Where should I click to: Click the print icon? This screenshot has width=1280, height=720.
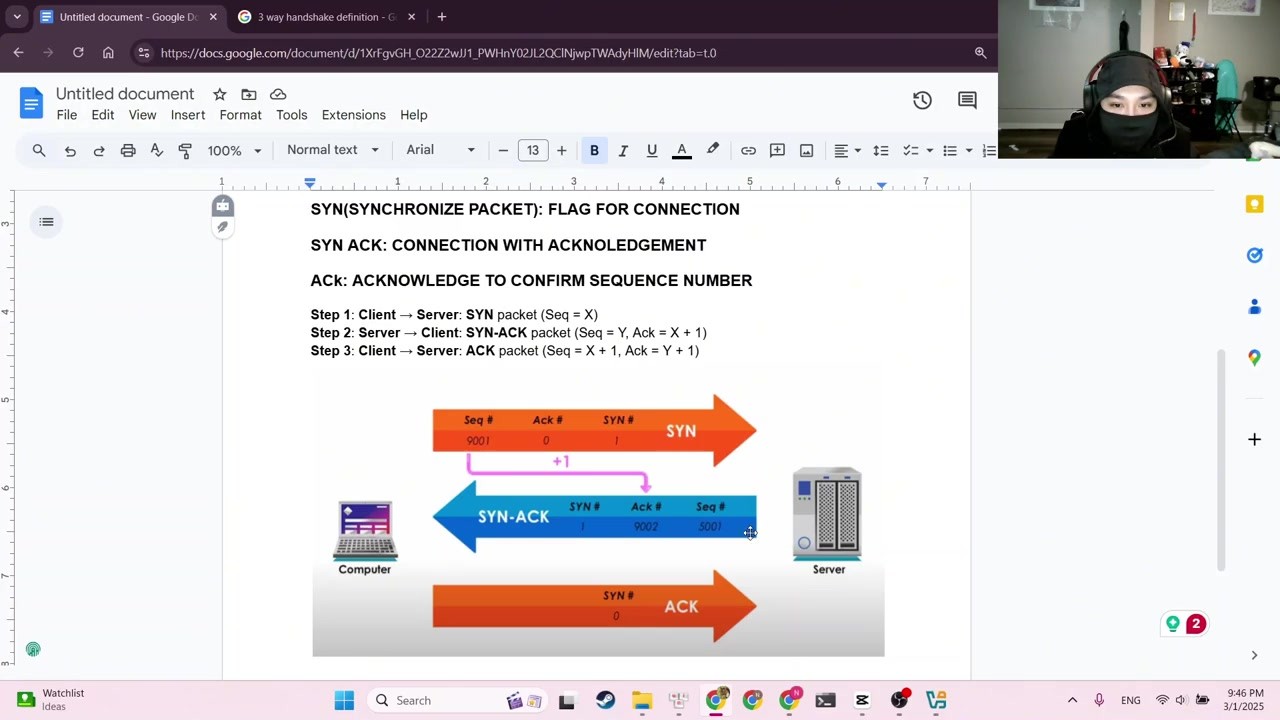point(128,151)
